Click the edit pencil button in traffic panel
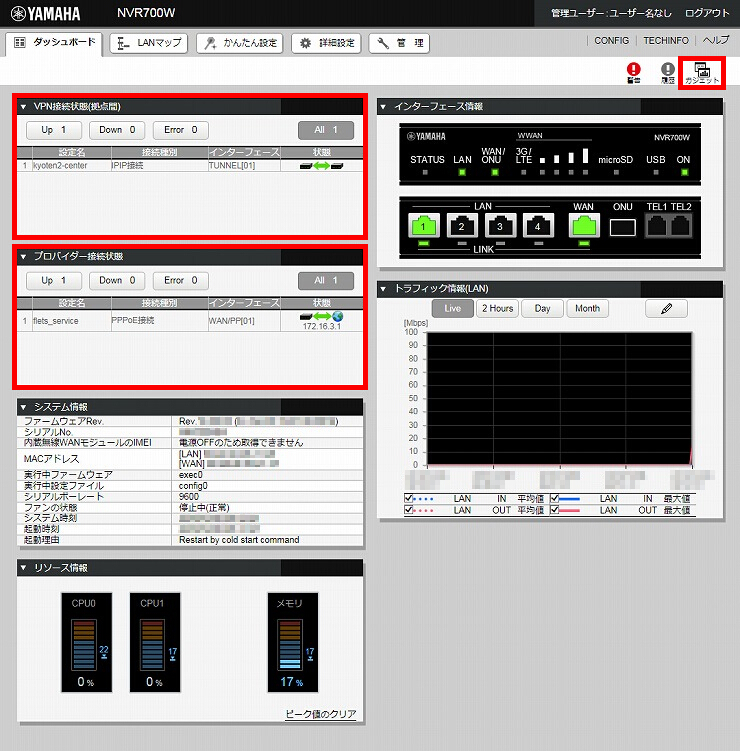The image size is (740, 751). pyautogui.click(x=666, y=308)
